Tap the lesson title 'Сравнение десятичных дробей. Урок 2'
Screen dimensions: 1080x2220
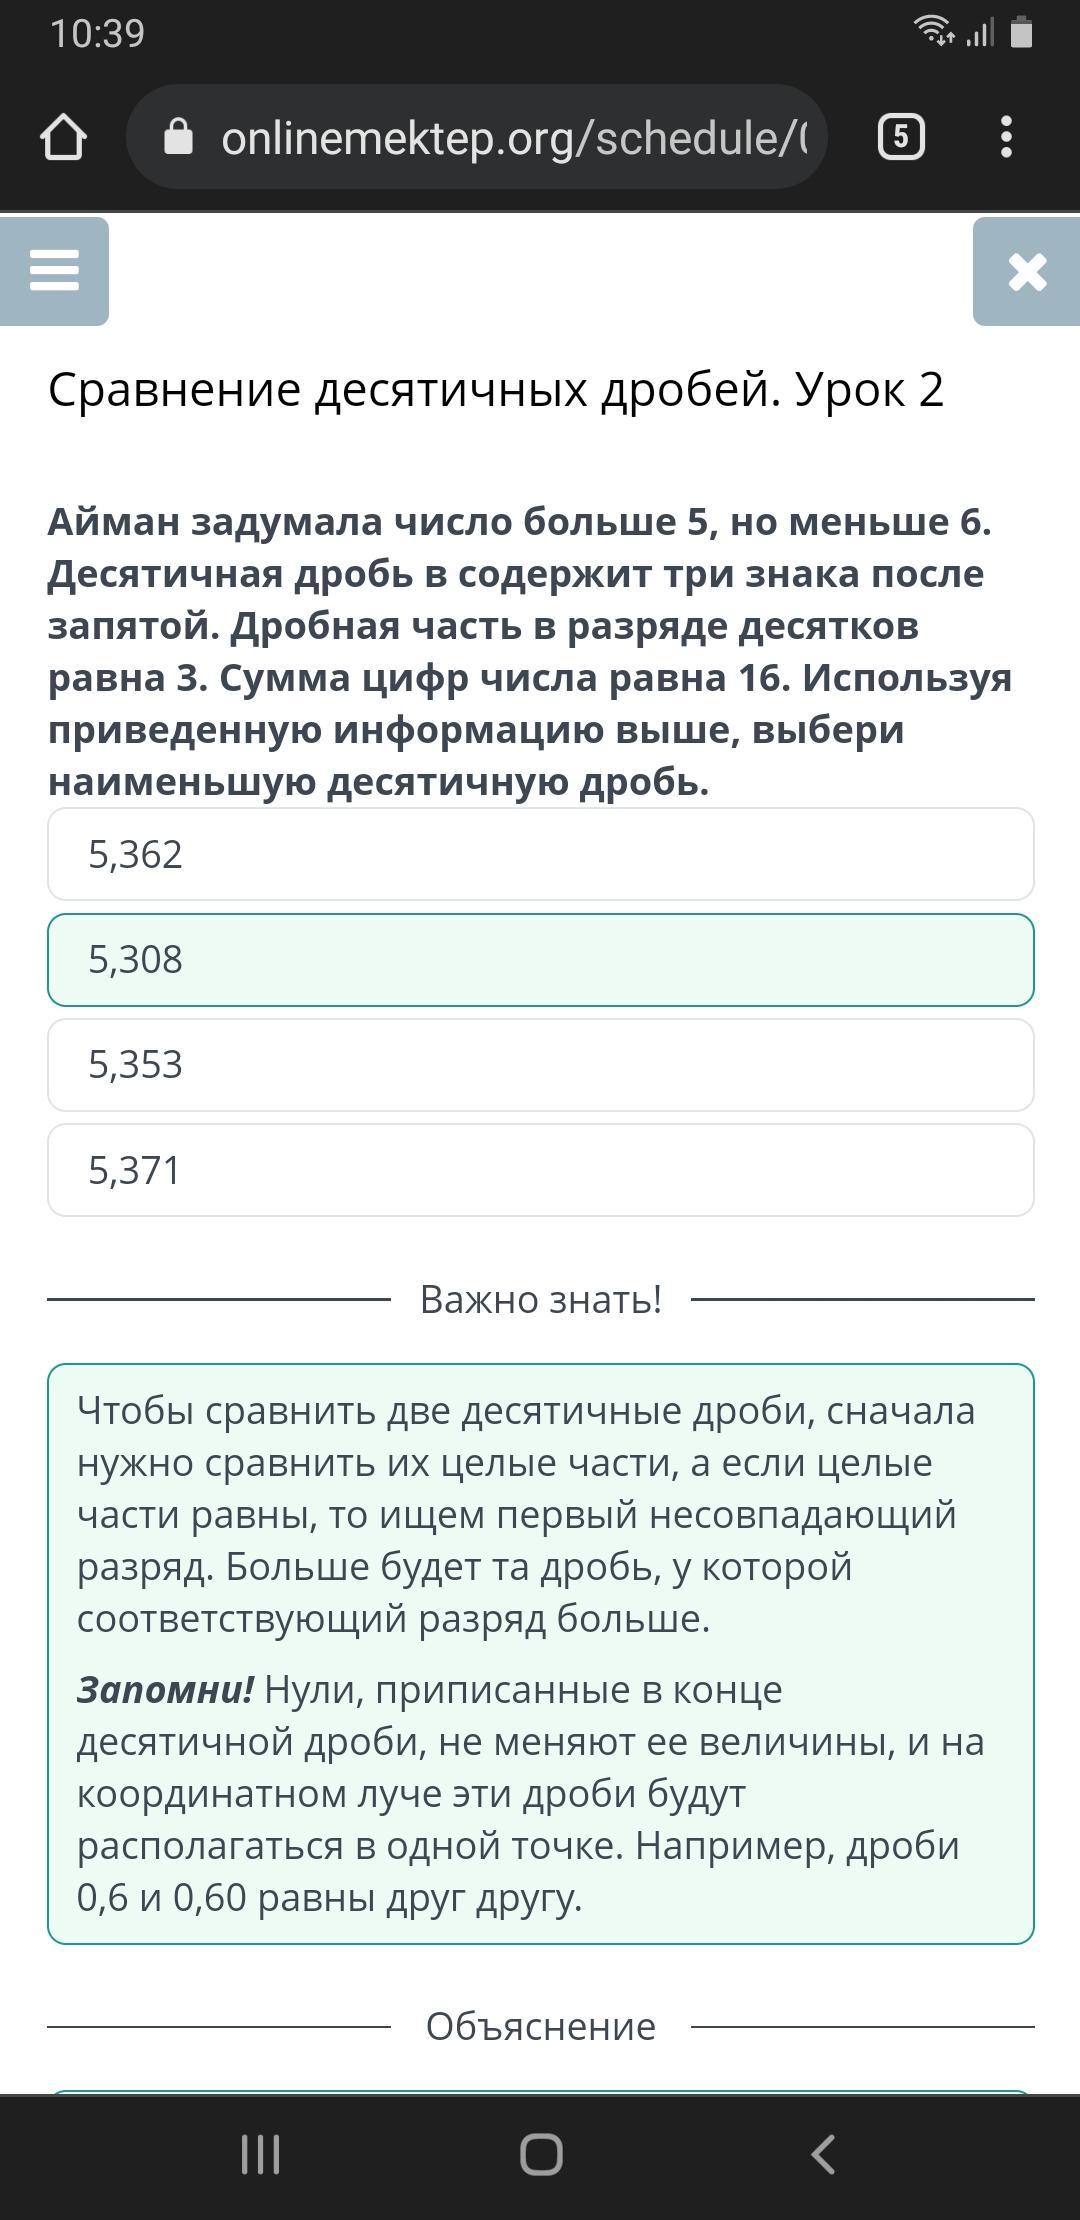[x=496, y=390]
